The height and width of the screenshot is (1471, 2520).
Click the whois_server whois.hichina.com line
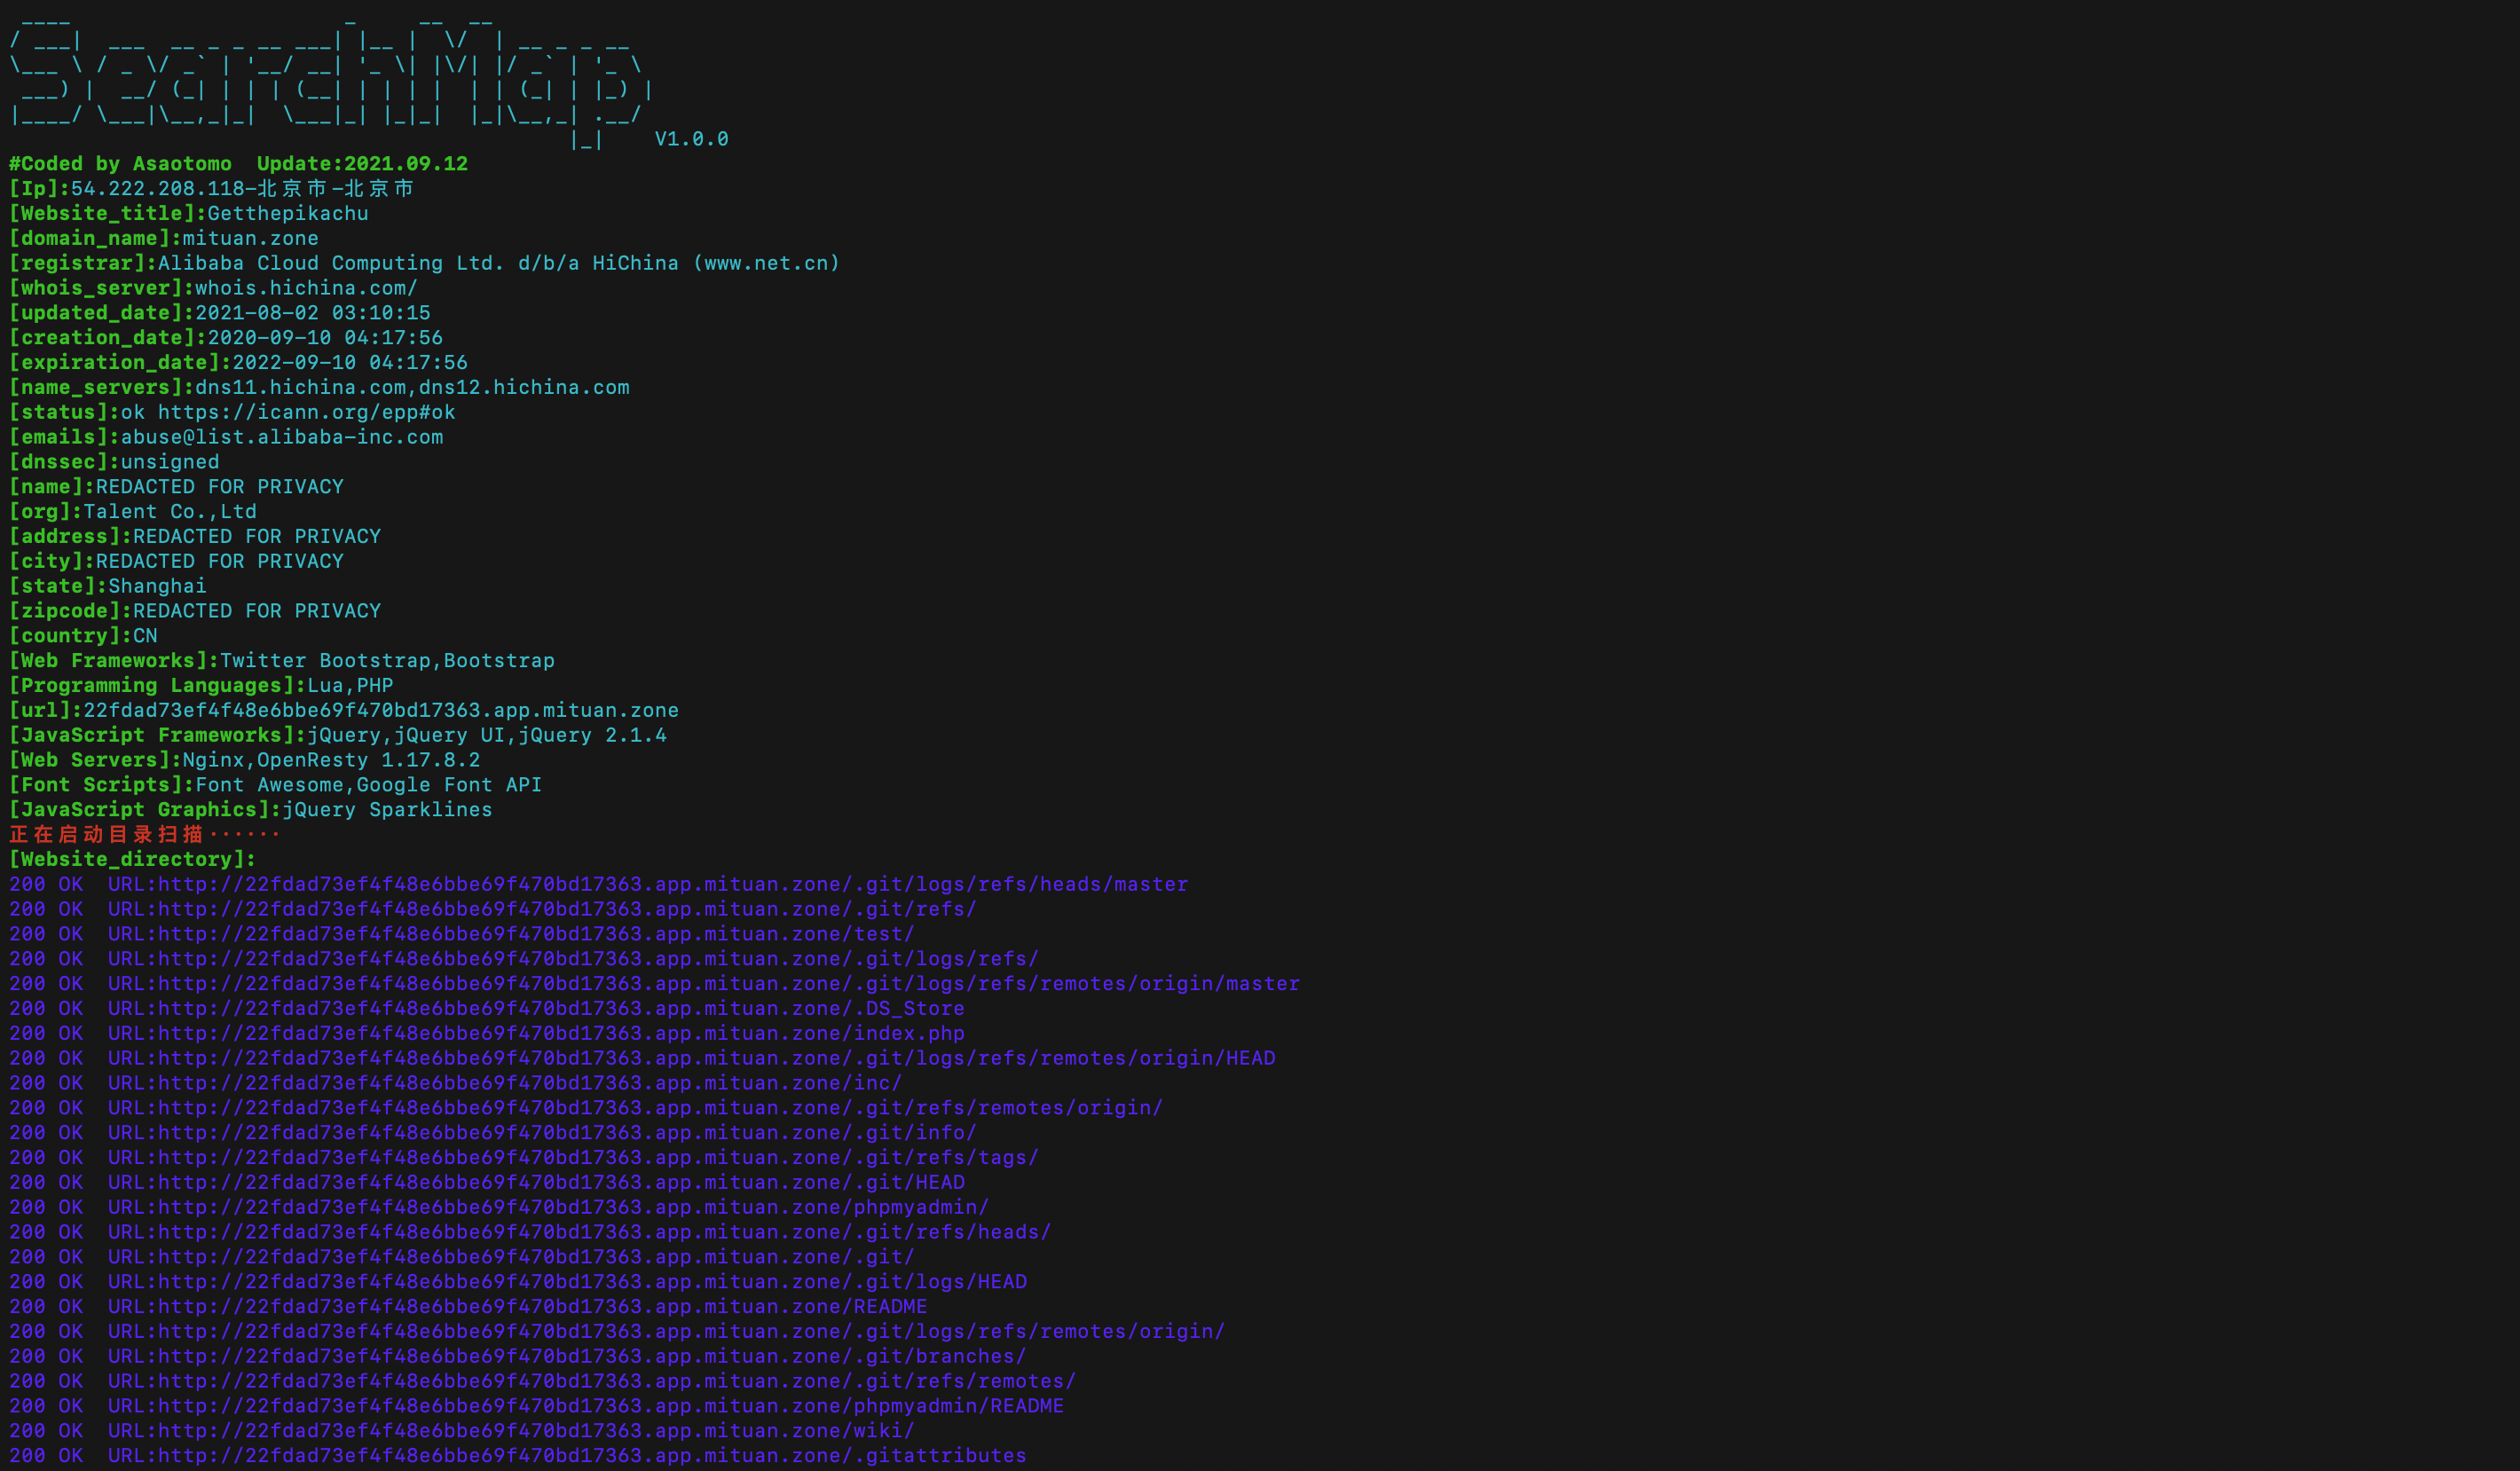click(213, 288)
